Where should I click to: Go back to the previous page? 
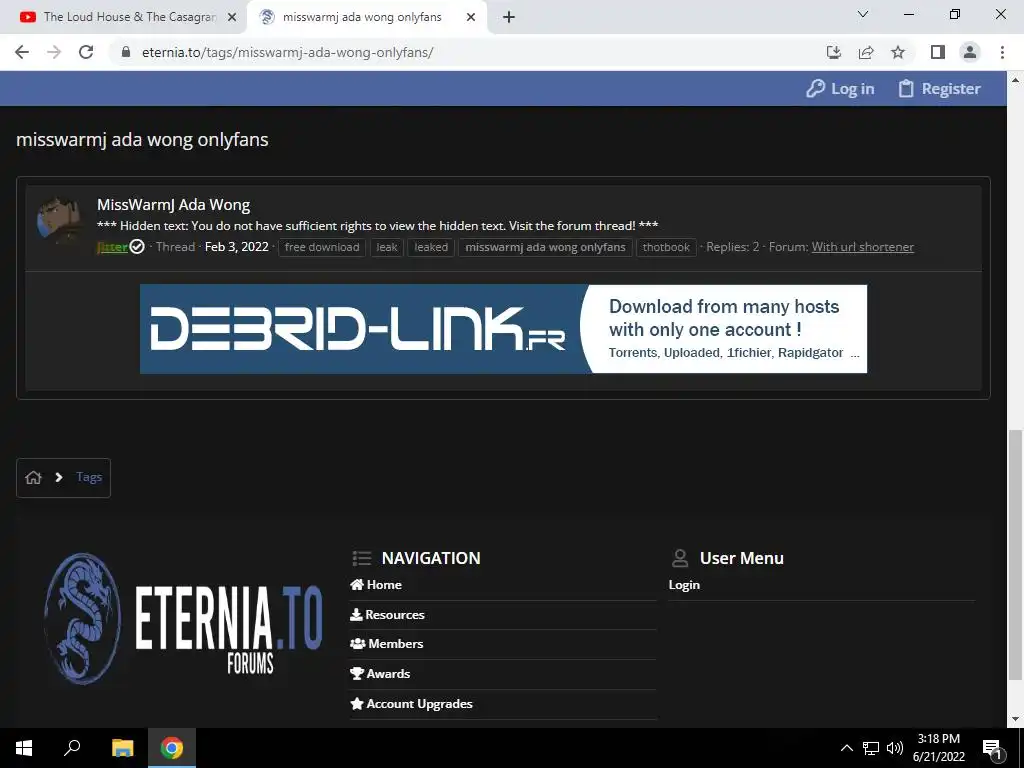[x=22, y=52]
